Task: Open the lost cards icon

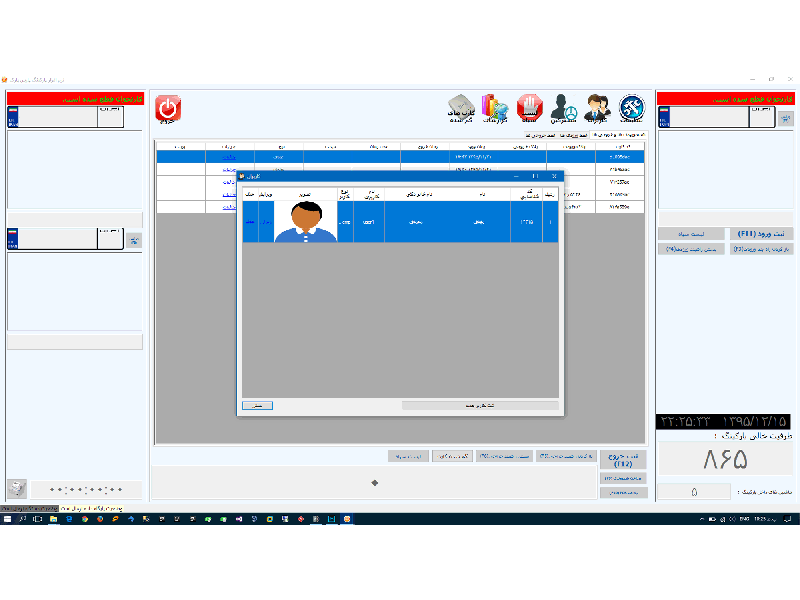Action: pyautogui.click(x=460, y=108)
